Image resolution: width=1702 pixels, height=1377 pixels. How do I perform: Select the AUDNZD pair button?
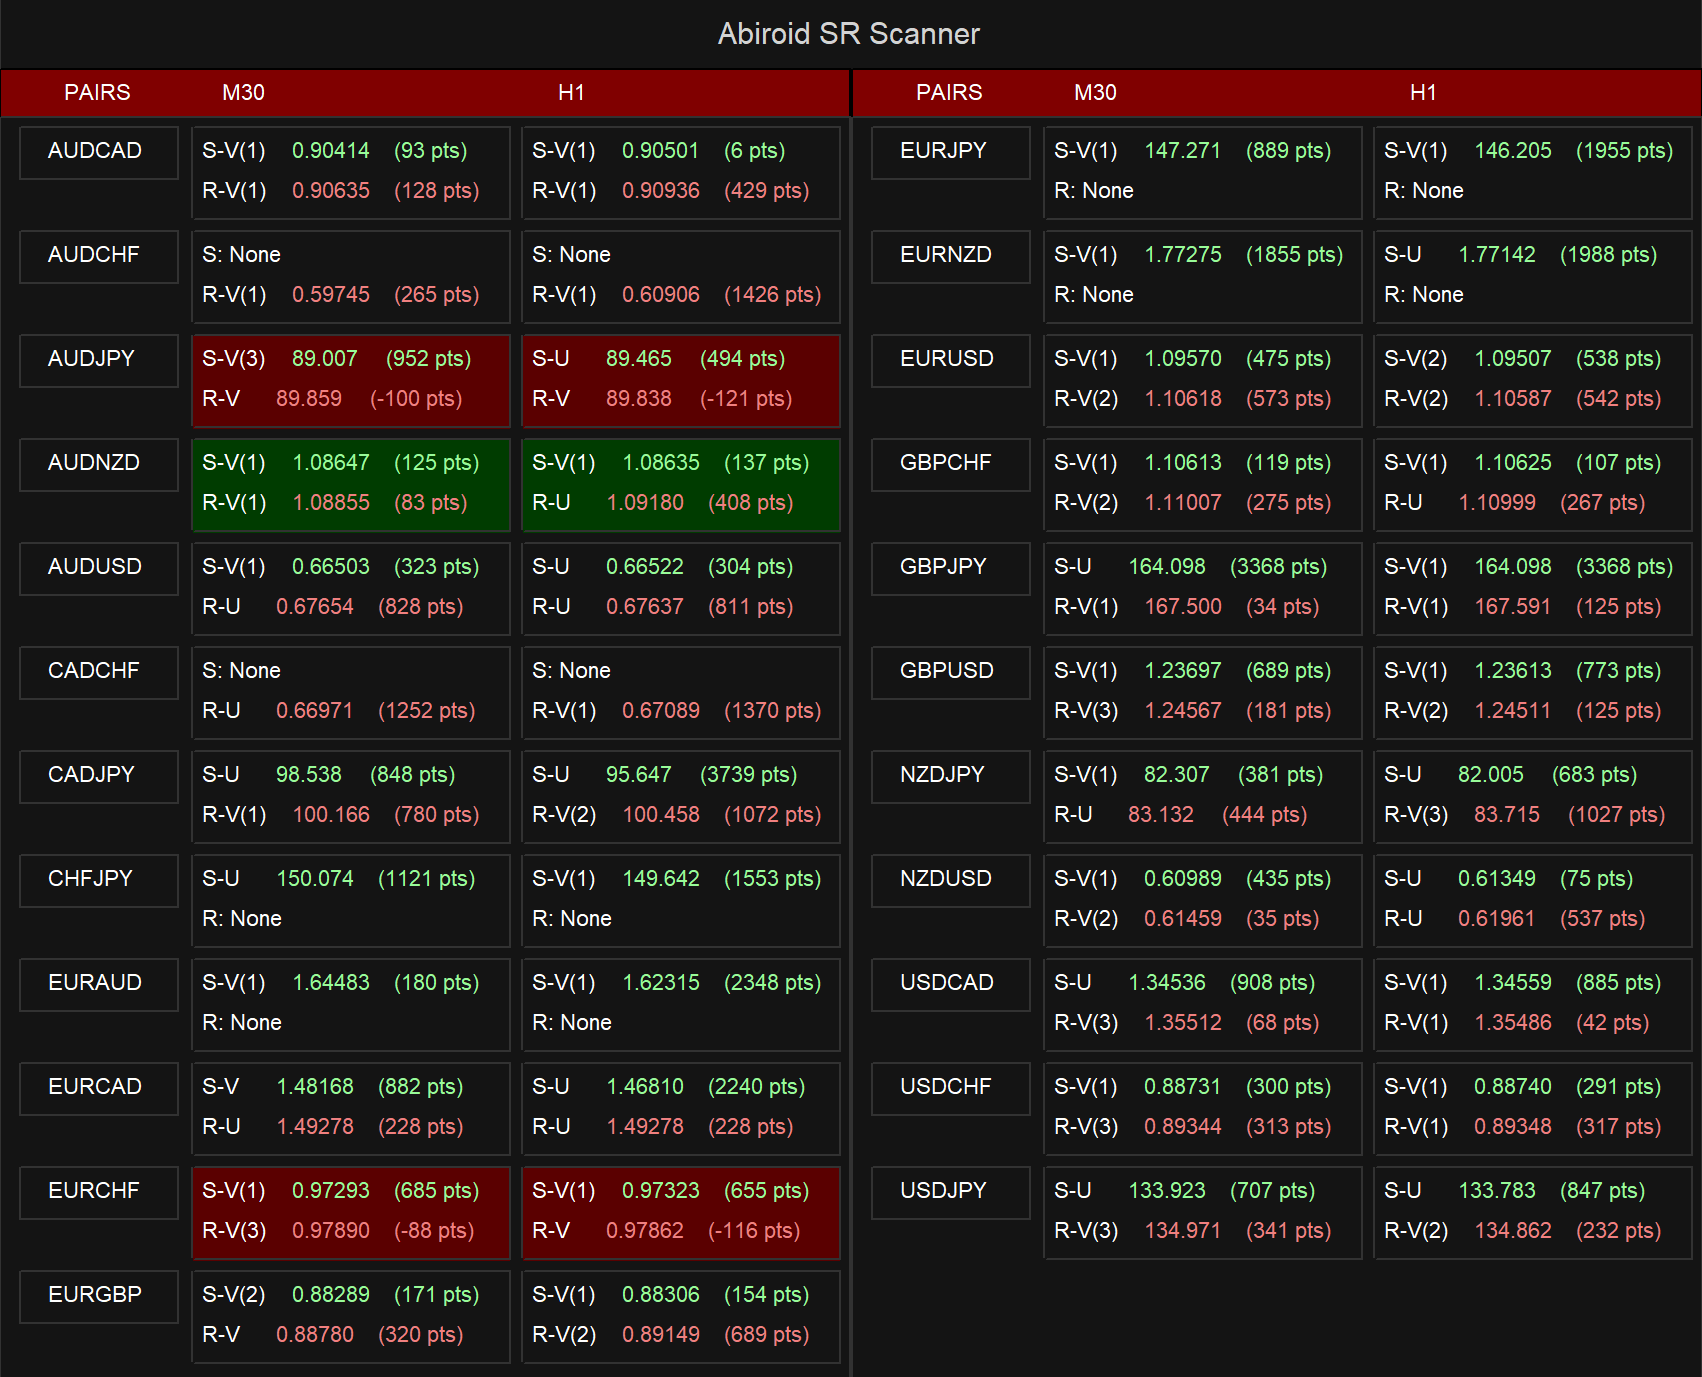pos(99,464)
